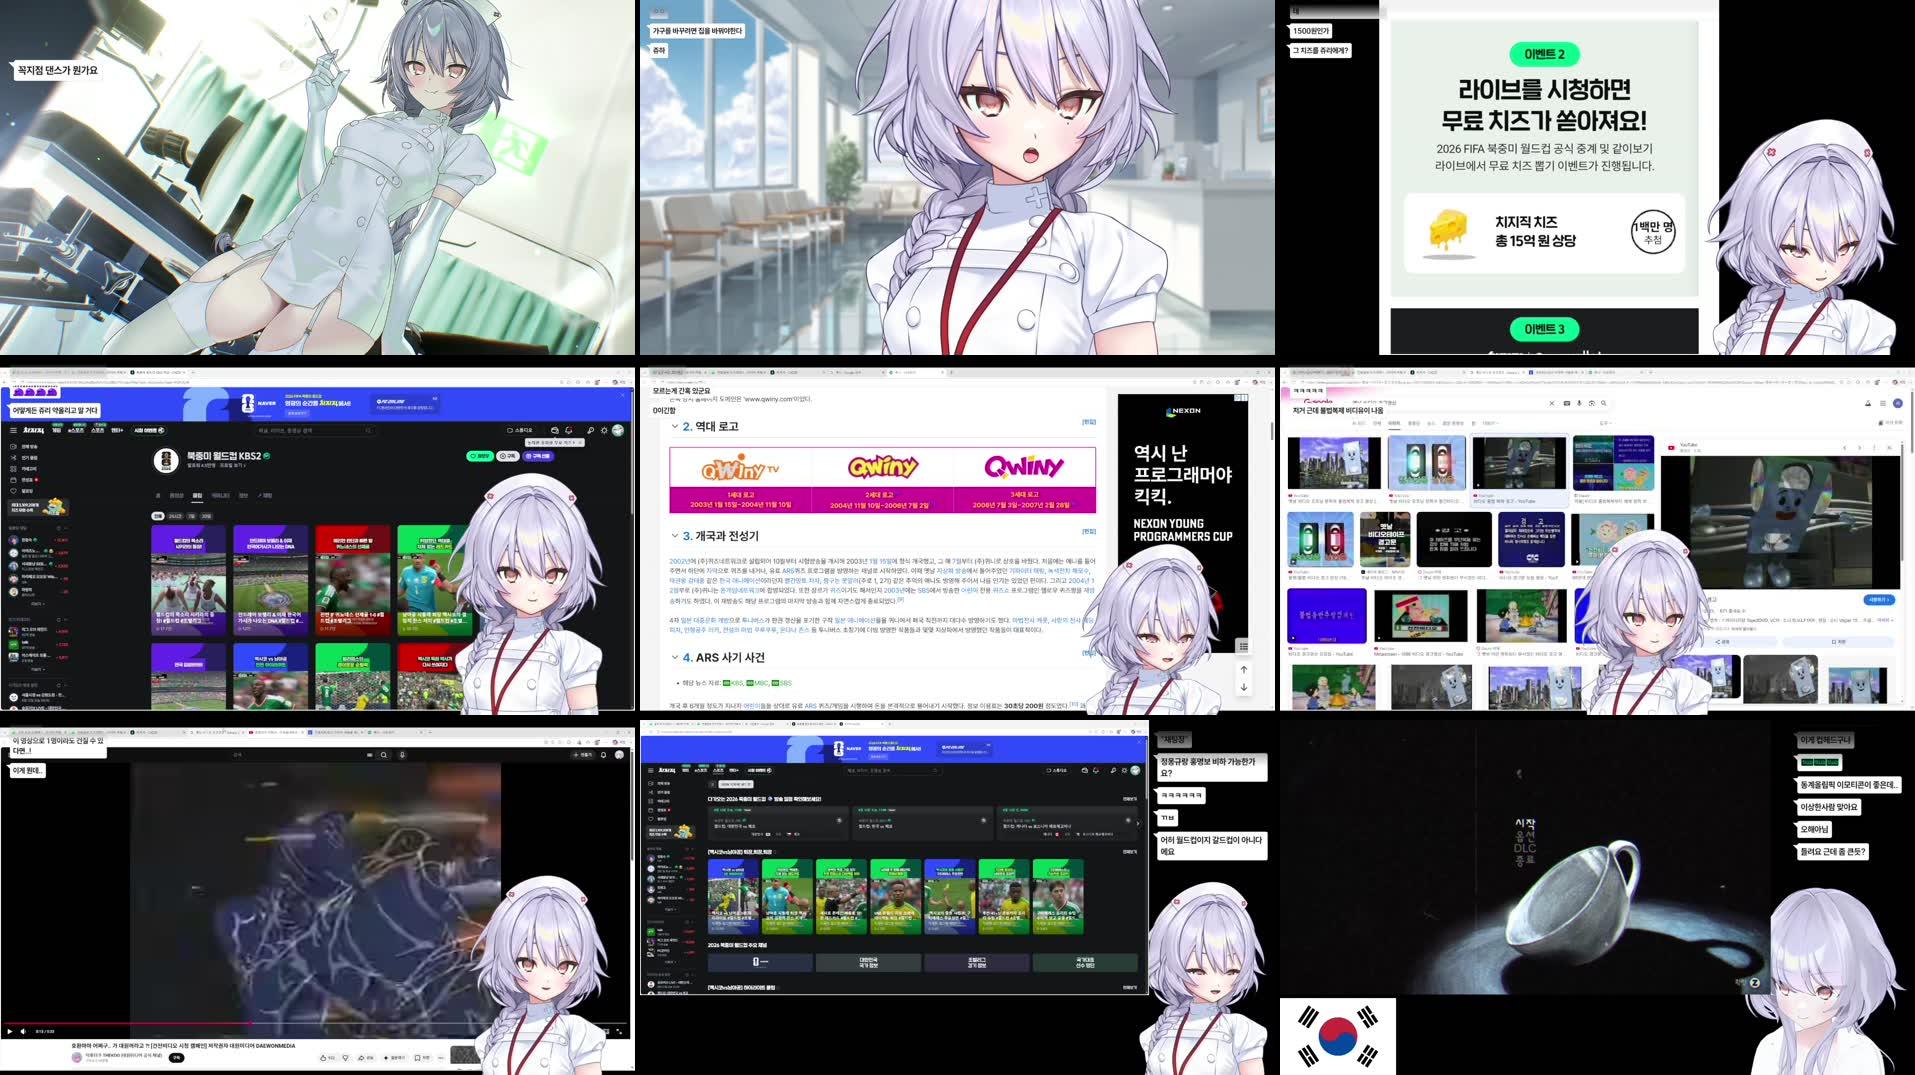Select 시작 in the game menu
This screenshot has height=1075, width=1915.
click(x=1525, y=823)
